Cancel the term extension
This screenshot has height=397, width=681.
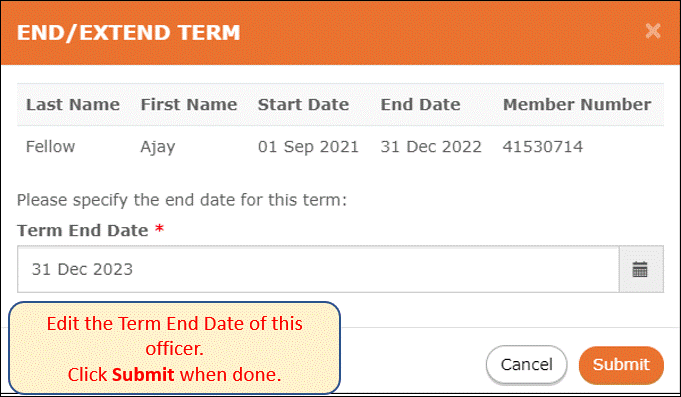pyautogui.click(x=526, y=365)
